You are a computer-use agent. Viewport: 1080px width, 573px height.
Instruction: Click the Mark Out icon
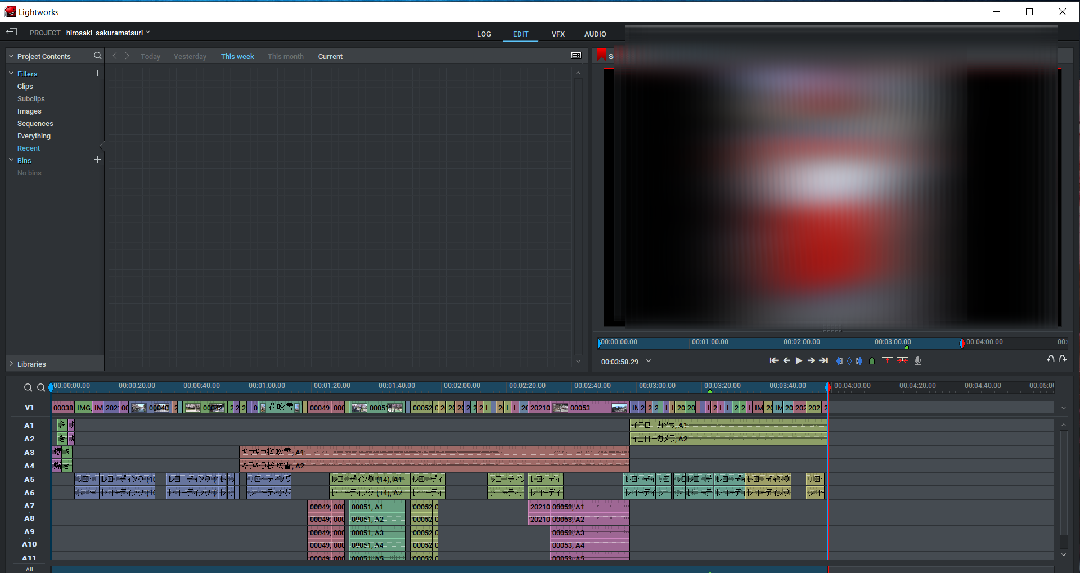[860, 360]
